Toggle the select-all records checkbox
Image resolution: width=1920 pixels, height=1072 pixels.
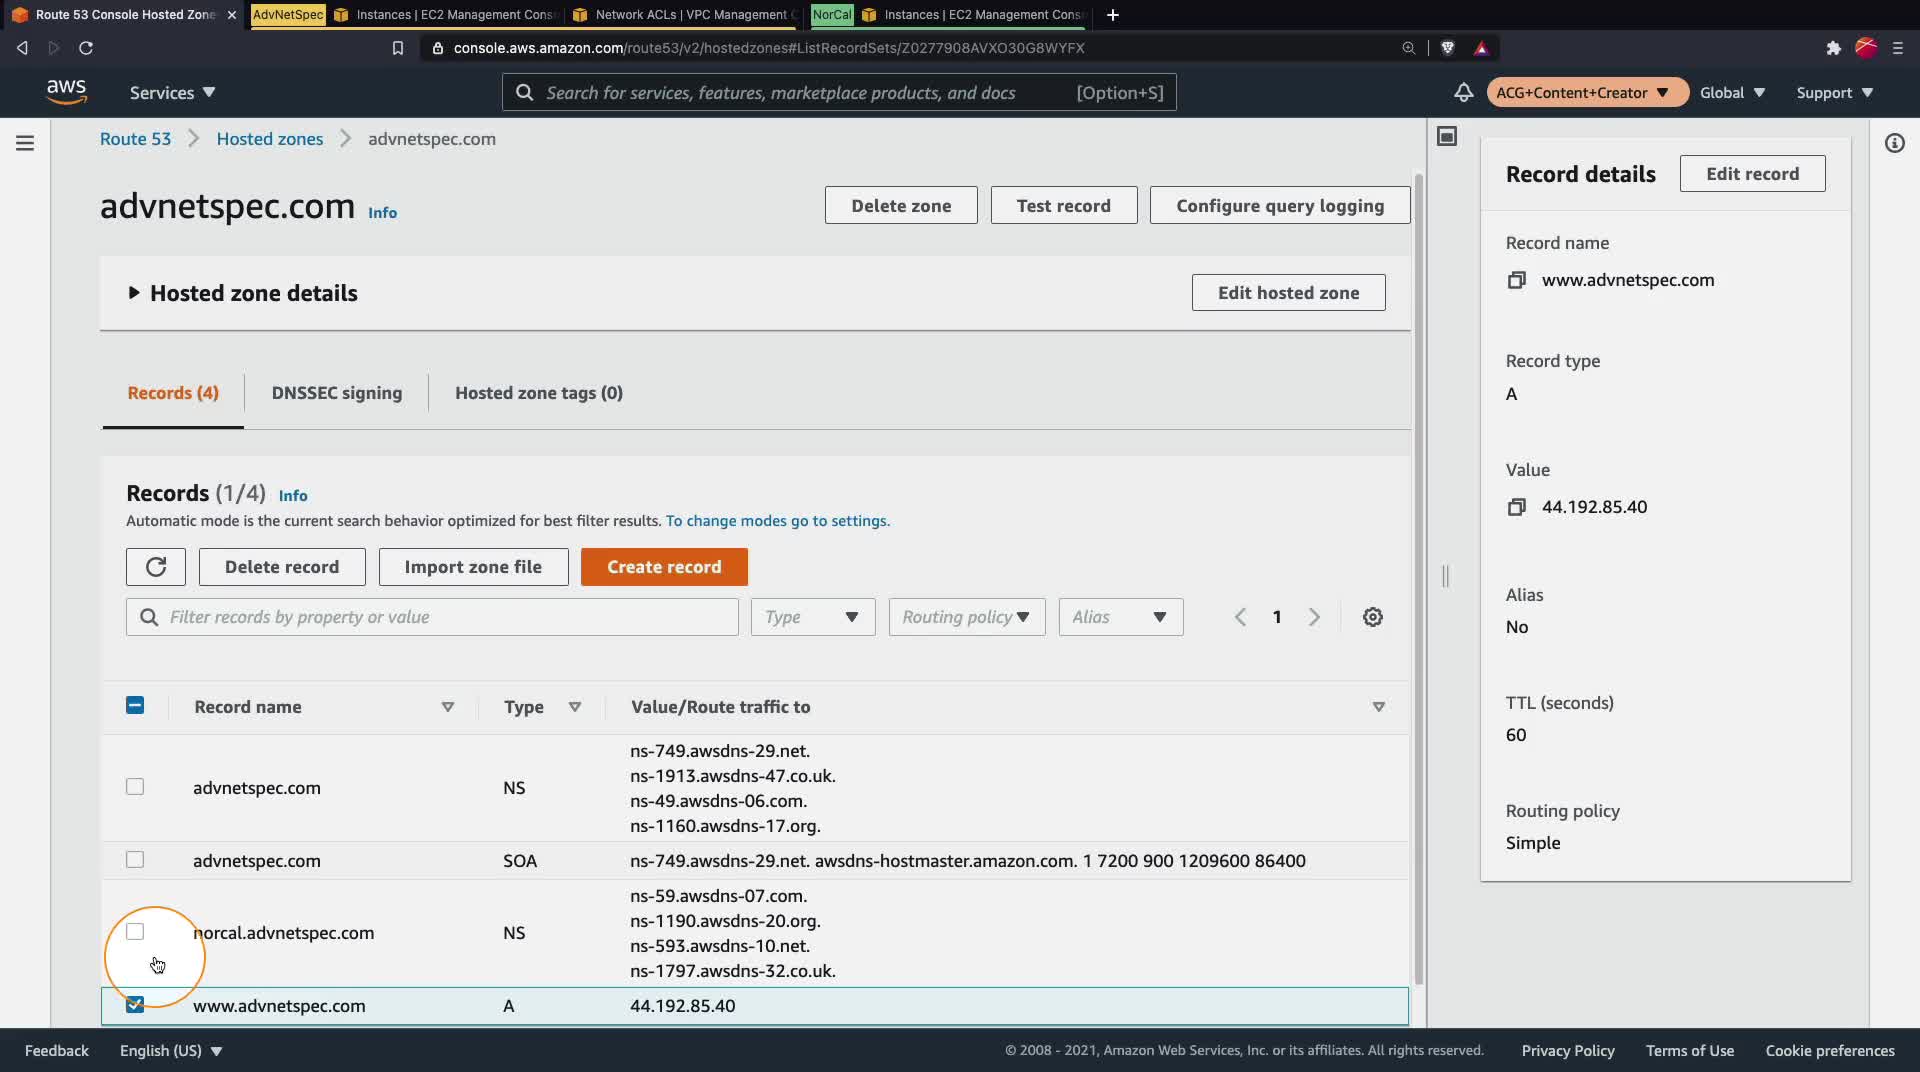(x=135, y=706)
